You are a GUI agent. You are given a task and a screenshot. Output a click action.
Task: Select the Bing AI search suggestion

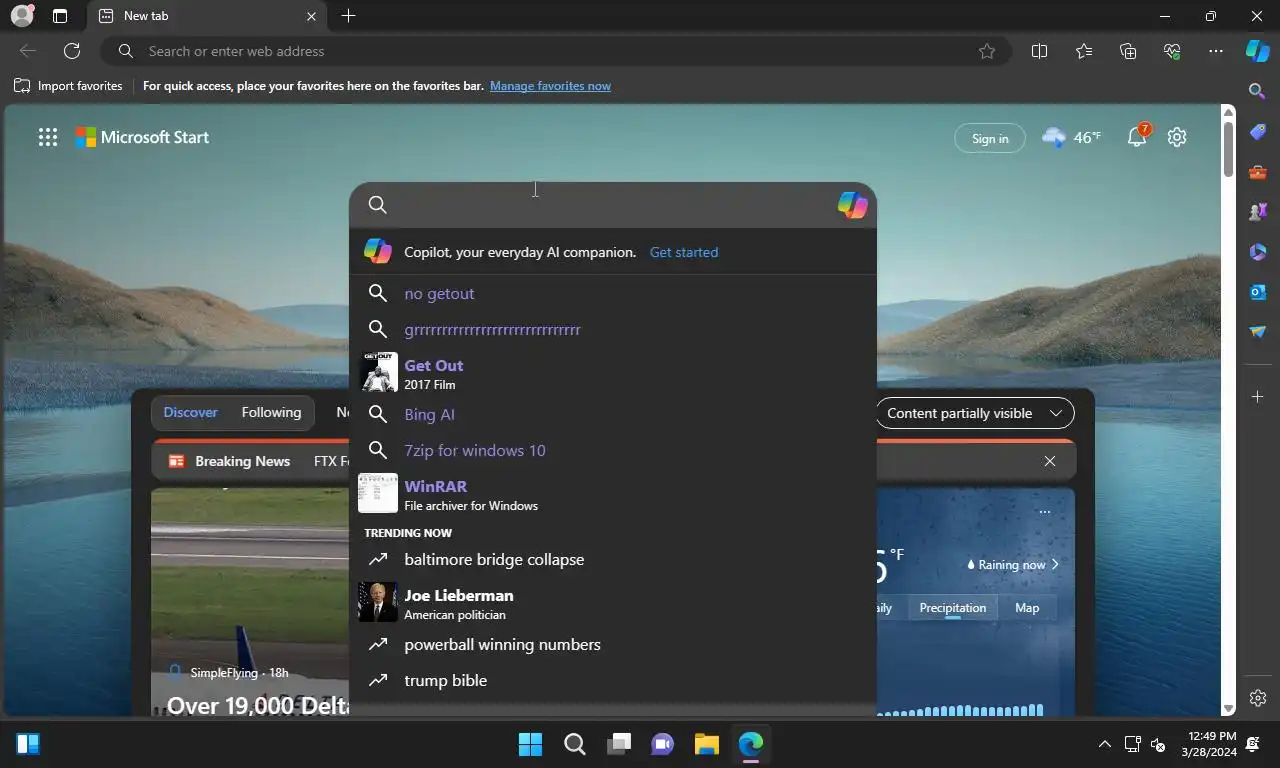pos(613,414)
